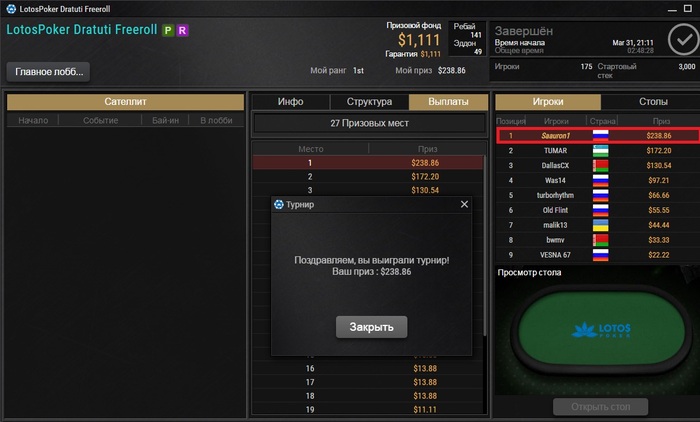The height and width of the screenshot is (422, 700).
Task: Click the Открыть стол button
Action: pyautogui.click(x=600, y=407)
